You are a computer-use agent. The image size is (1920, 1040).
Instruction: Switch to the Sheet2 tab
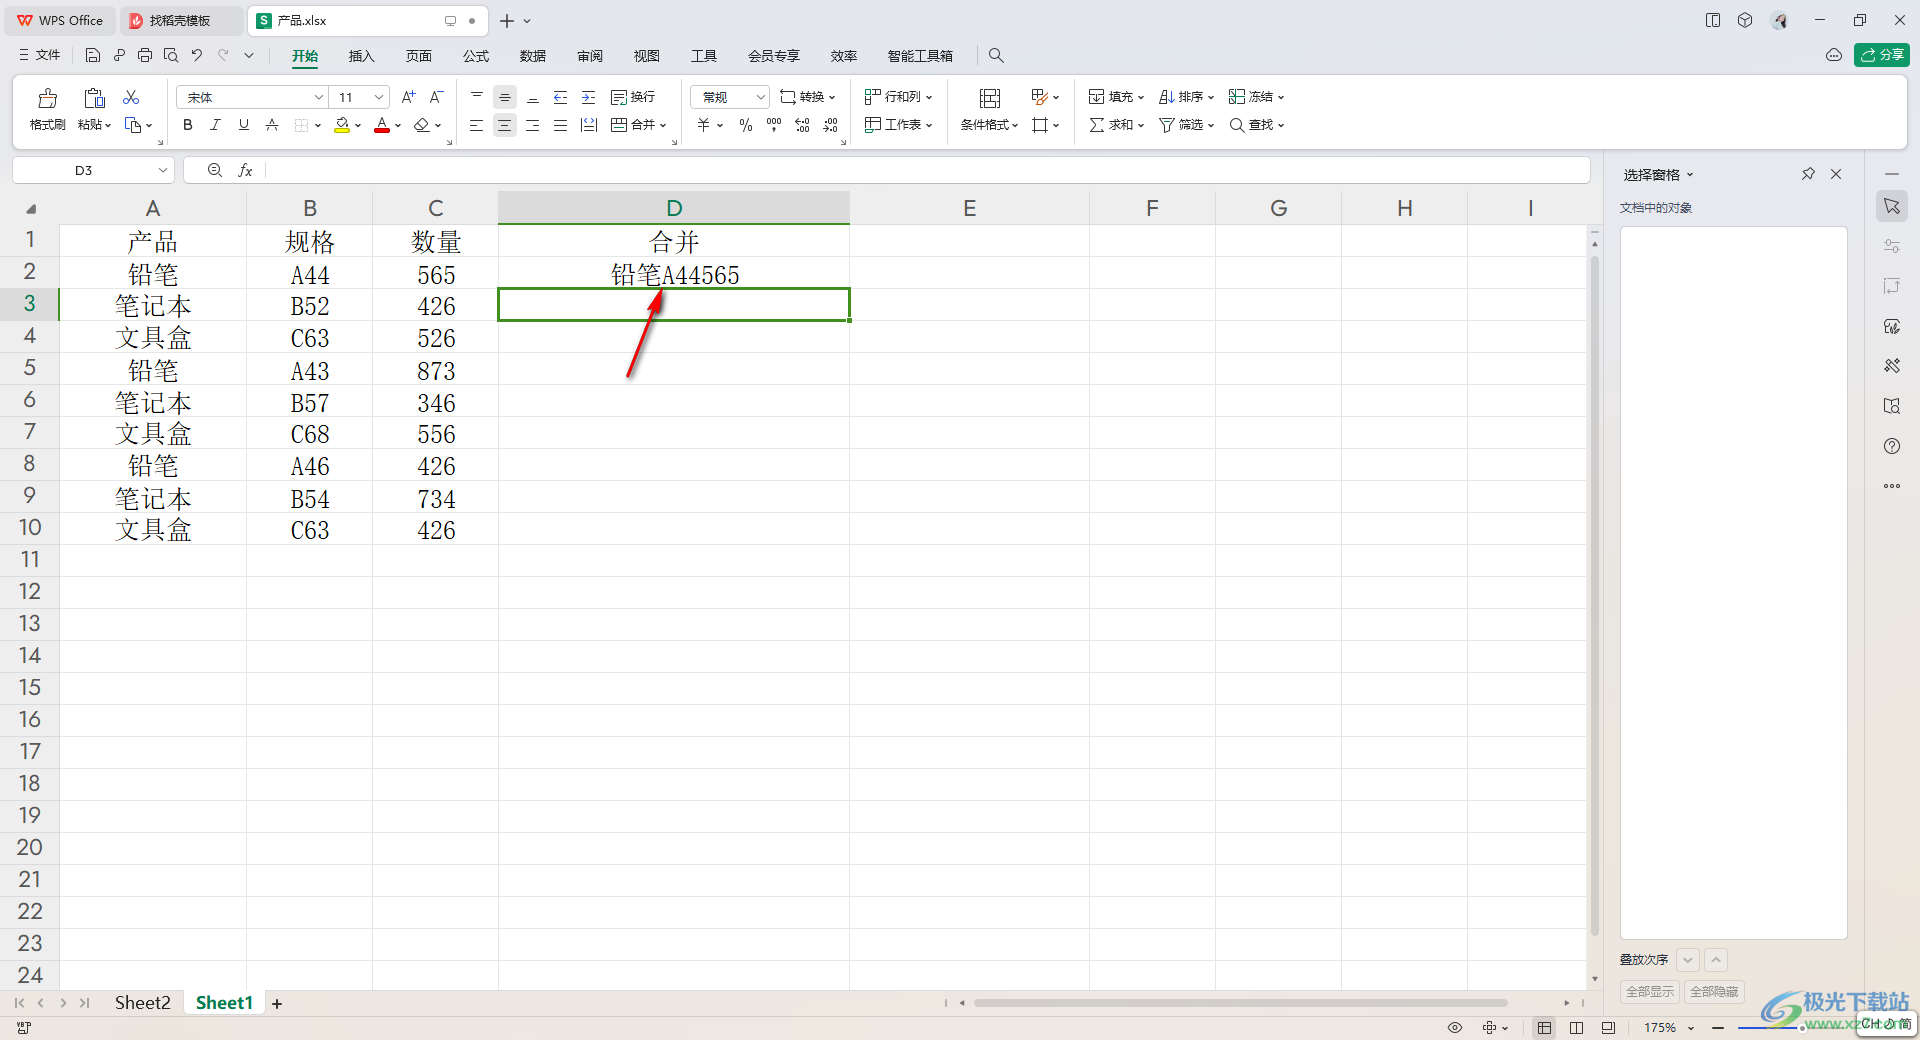142,1003
